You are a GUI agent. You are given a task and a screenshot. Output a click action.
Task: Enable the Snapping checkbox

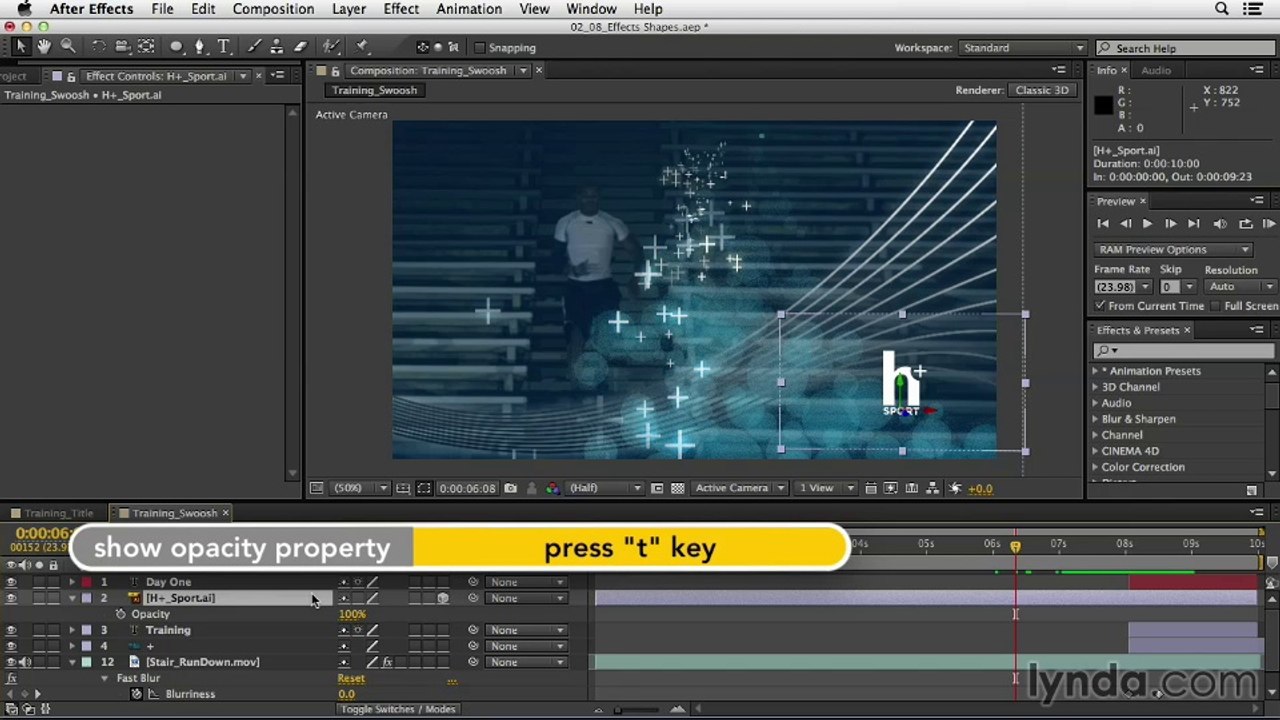coord(480,47)
